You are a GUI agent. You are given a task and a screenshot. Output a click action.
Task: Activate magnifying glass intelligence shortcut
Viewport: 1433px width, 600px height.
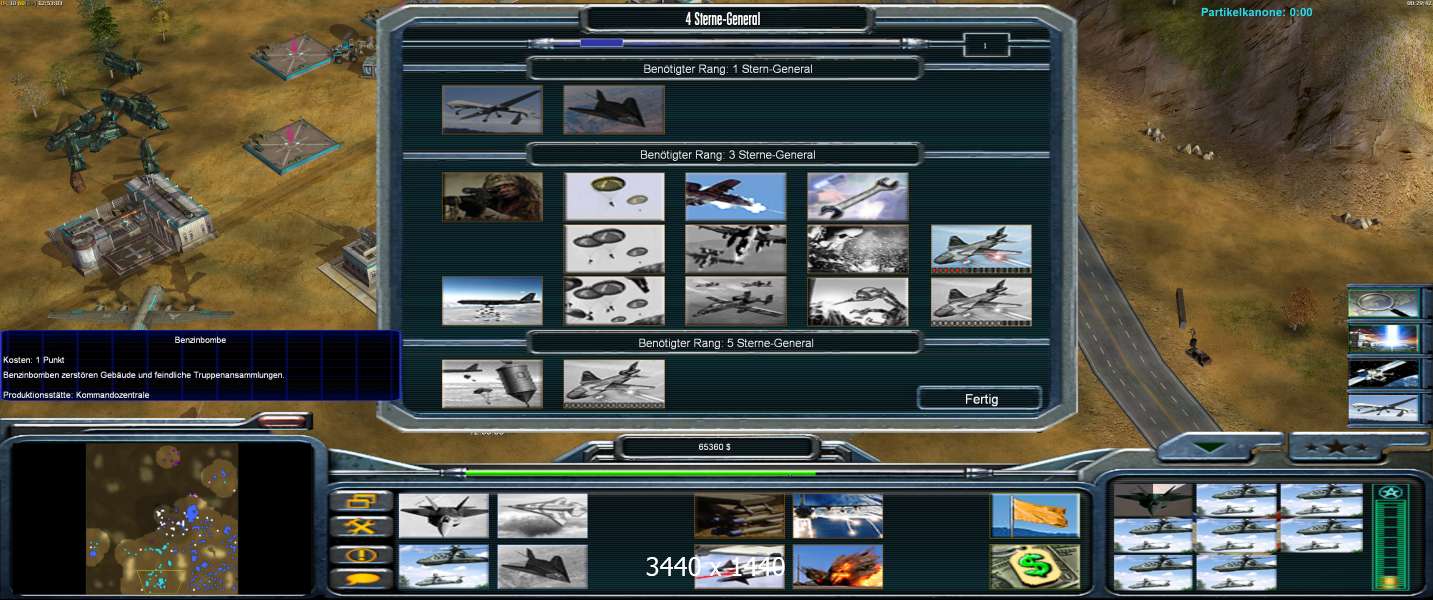click(x=1383, y=303)
